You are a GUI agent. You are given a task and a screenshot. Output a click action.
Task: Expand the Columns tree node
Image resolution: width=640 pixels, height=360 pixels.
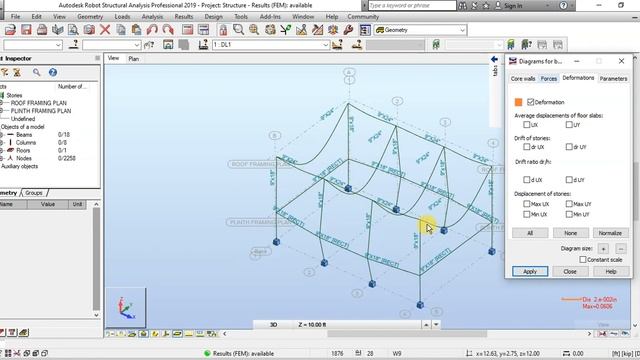click(1, 142)
